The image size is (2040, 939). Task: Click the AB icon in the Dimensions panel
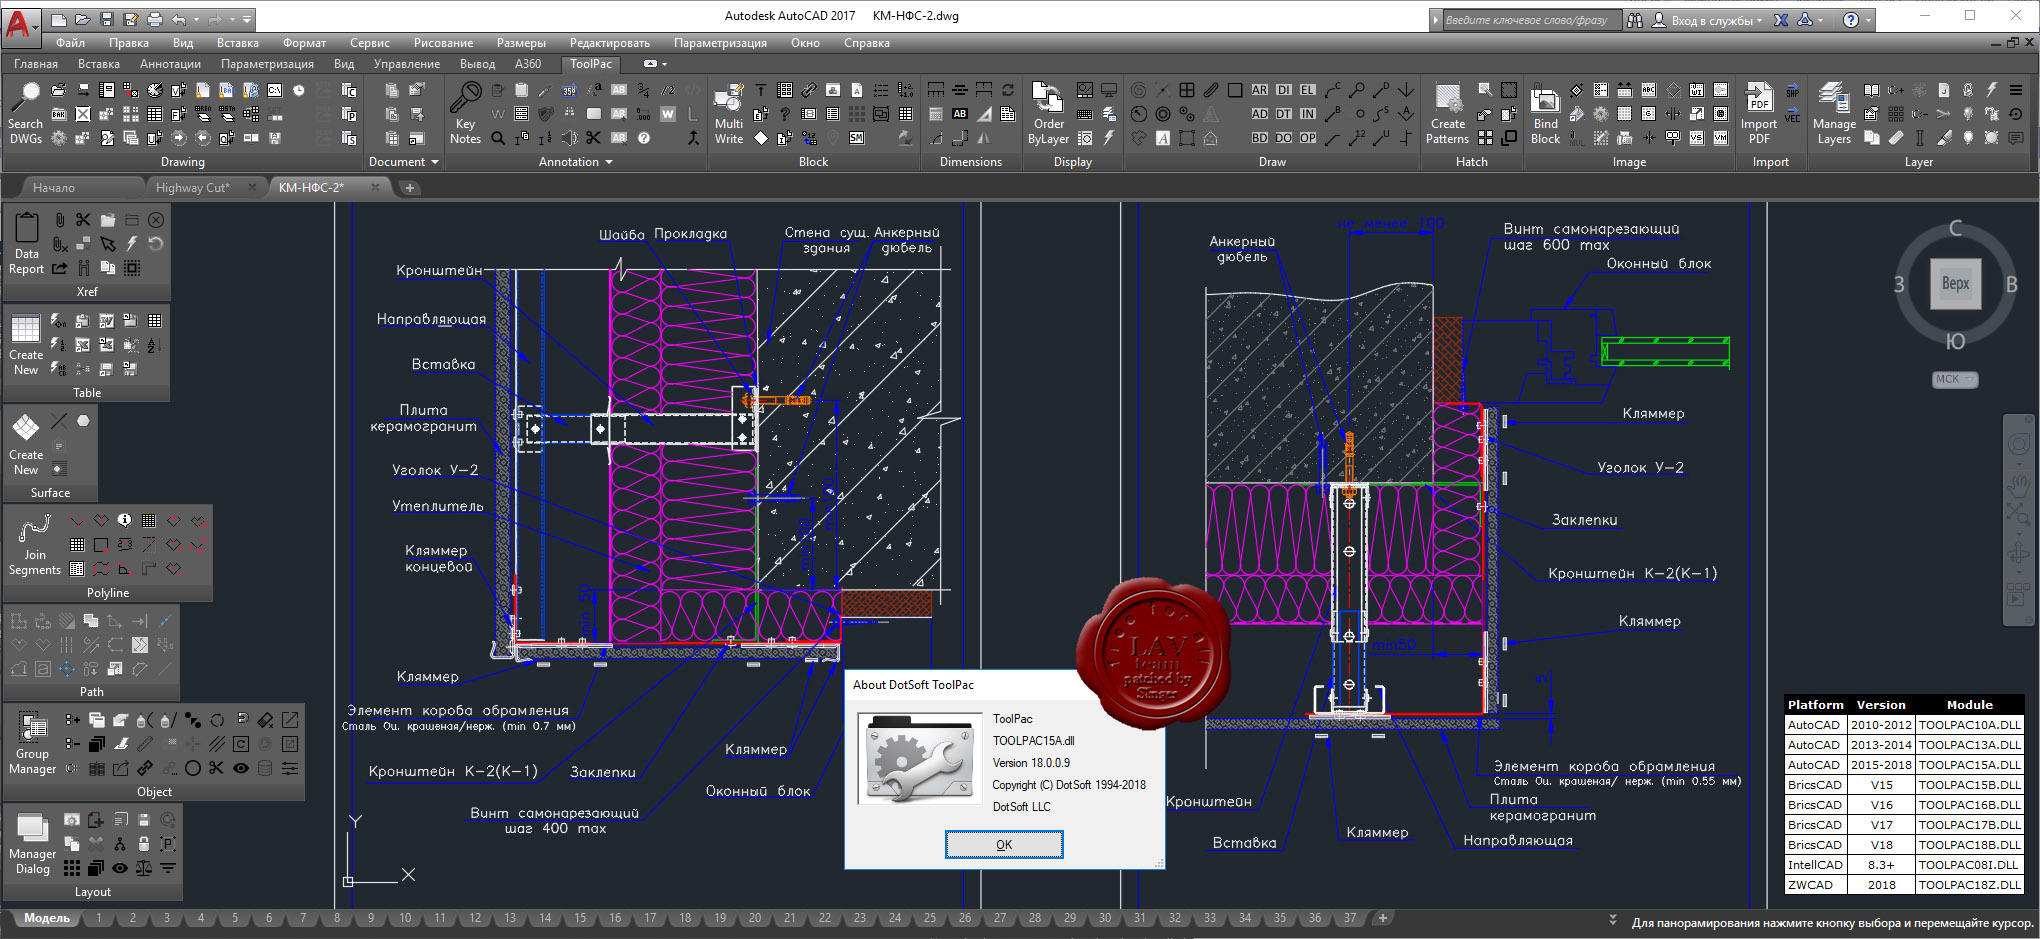pos(960,114)
